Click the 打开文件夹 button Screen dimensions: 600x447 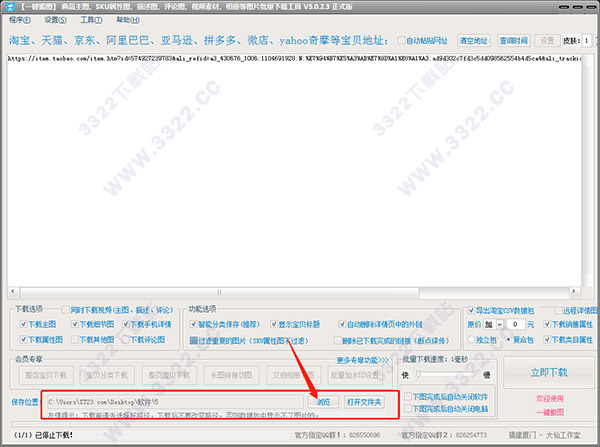364,402
